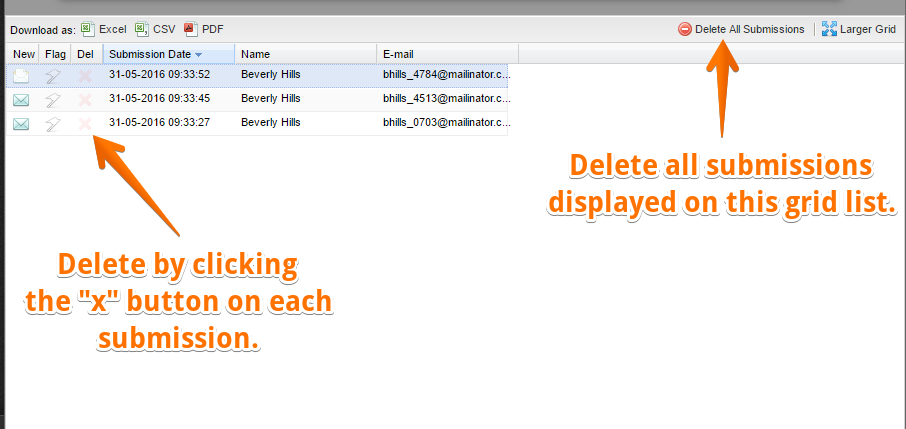The height and width of the screenshot is (429, 906).
Task: Download submissions as Excel
Action: coord(104,29)
